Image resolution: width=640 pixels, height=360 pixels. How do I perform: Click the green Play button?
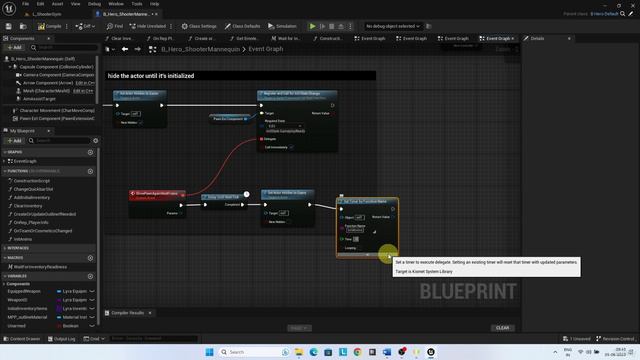tap(312, 26)
